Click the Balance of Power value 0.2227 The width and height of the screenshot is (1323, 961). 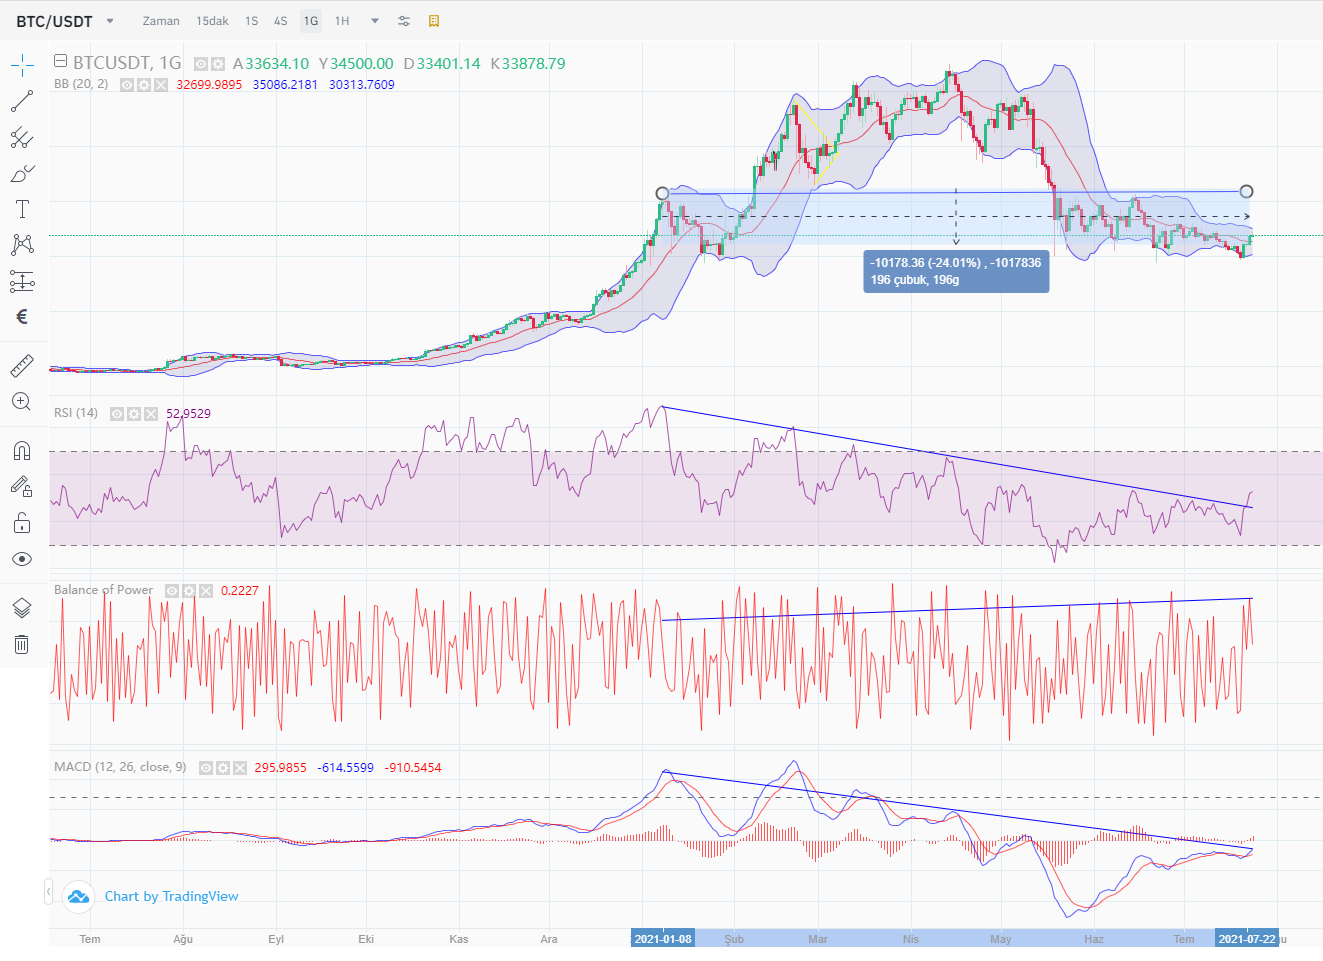coord(240,591)
